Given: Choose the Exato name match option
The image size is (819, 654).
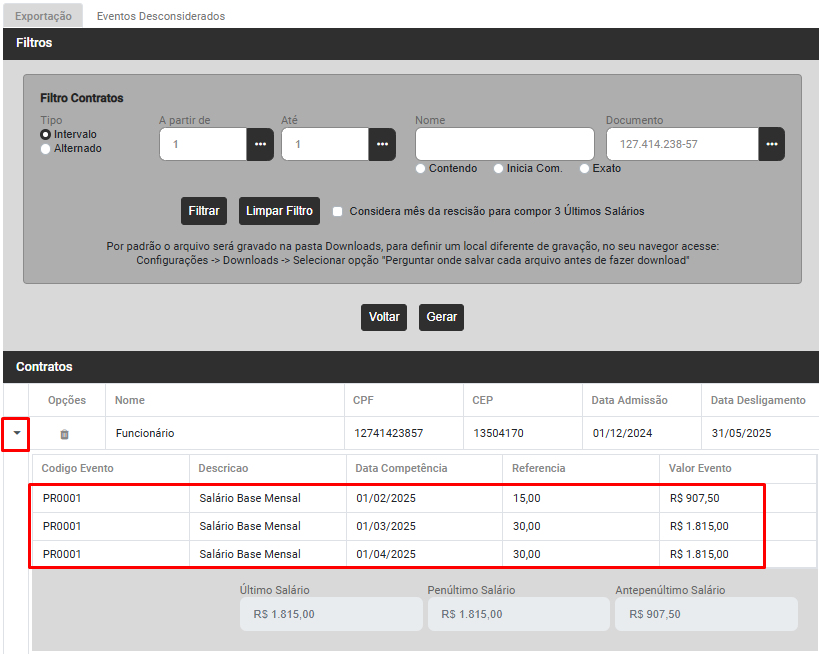Looking at the screenshot, I should click(x=585, y=169).
